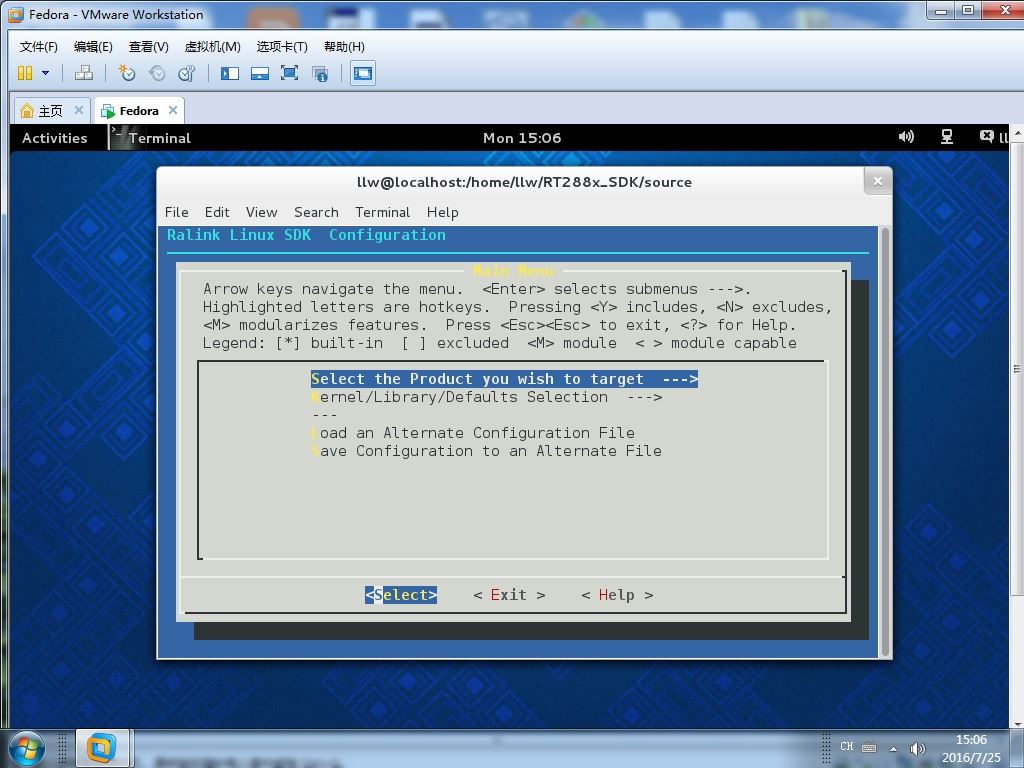Open the terminal Edit menu
The width and height of the screenshot is (1024, 768).
[x=217, y=212]
